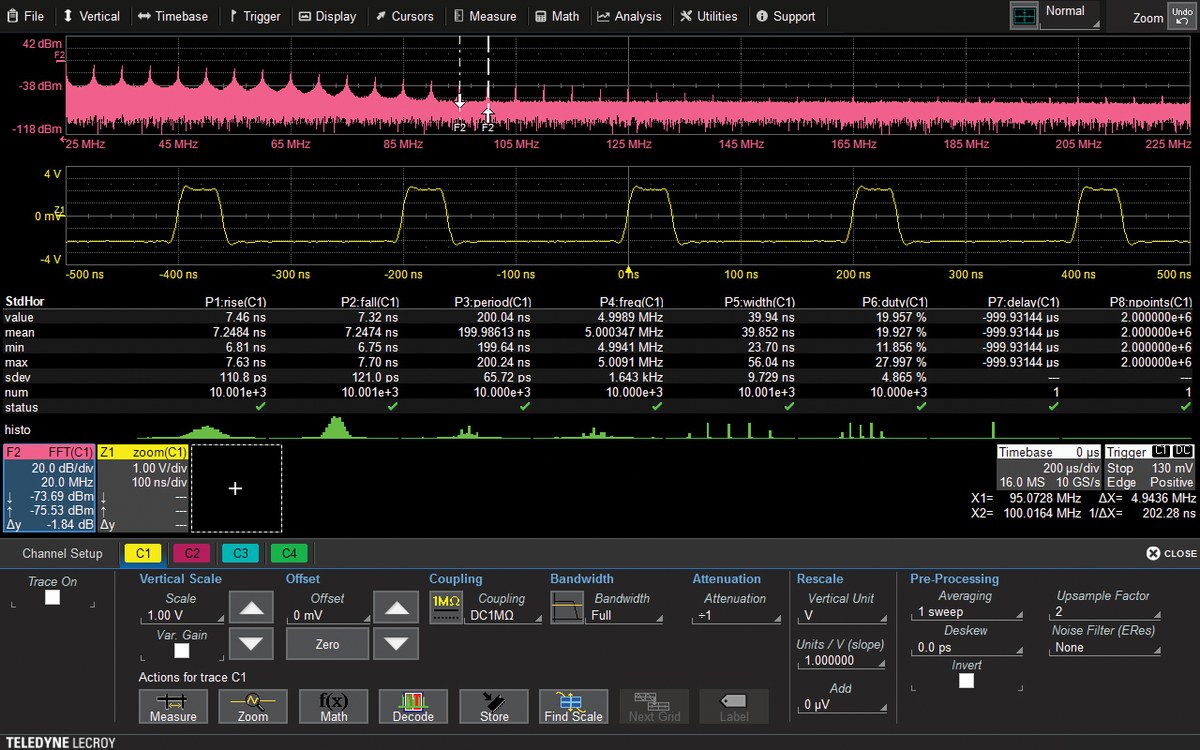
Task: Switch to the C2 channel tab
Action: point(192,553)
